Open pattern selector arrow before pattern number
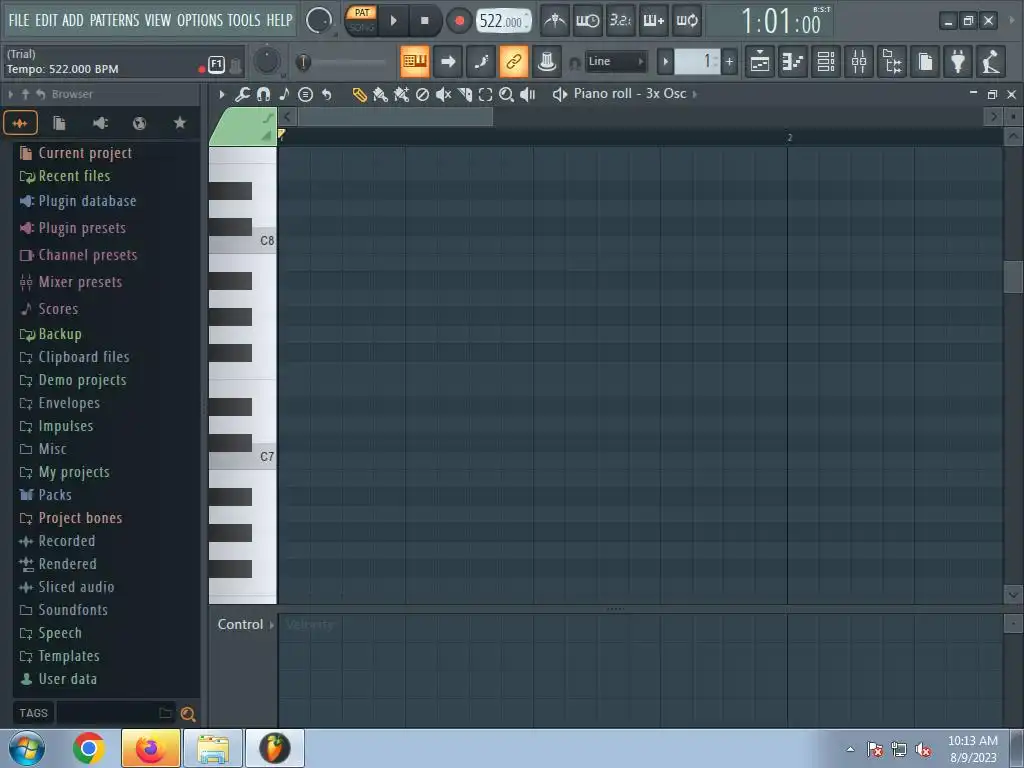1024x768 pixels. (665, 62)
